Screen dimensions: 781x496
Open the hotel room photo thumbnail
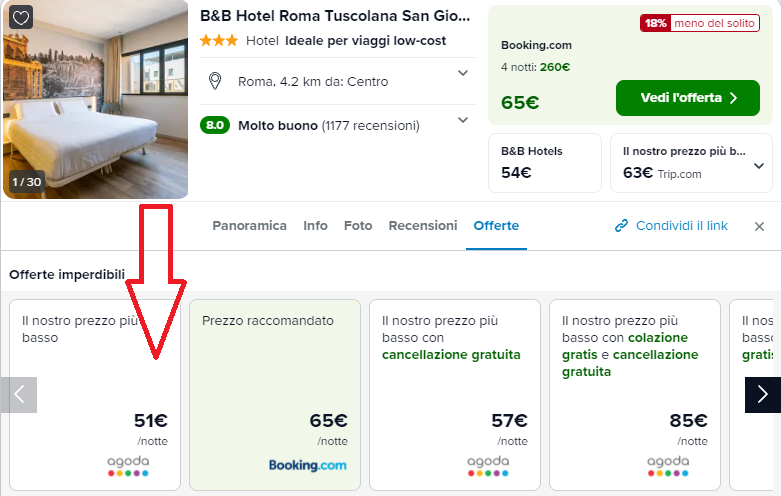click(95, 100)
